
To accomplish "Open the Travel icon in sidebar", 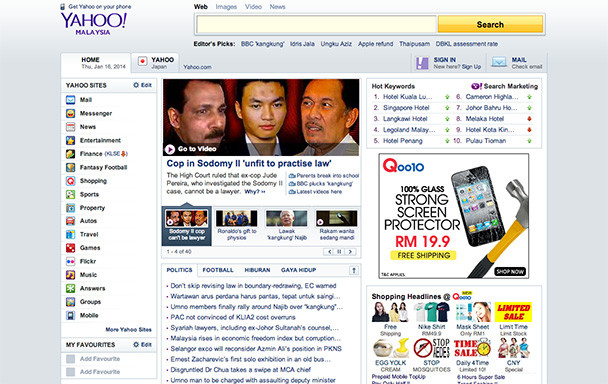I will click(x=70, y=234).
